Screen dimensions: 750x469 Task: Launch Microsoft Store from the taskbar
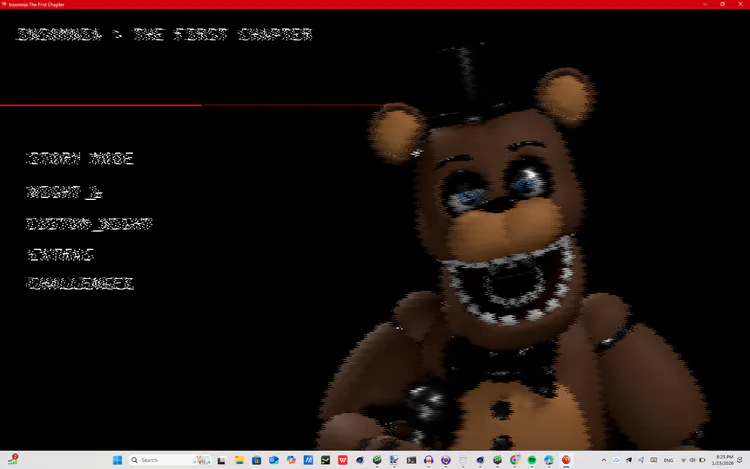point(256,460)
